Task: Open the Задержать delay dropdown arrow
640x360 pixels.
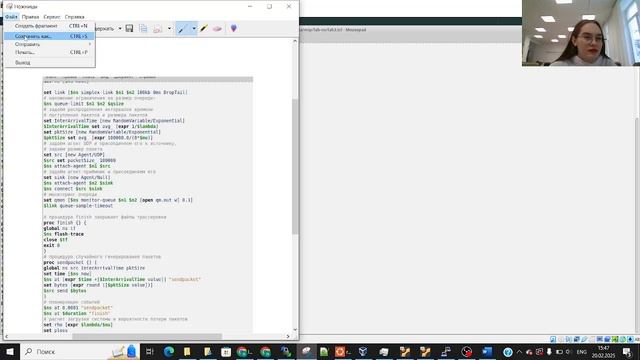Action: [120, 29]
